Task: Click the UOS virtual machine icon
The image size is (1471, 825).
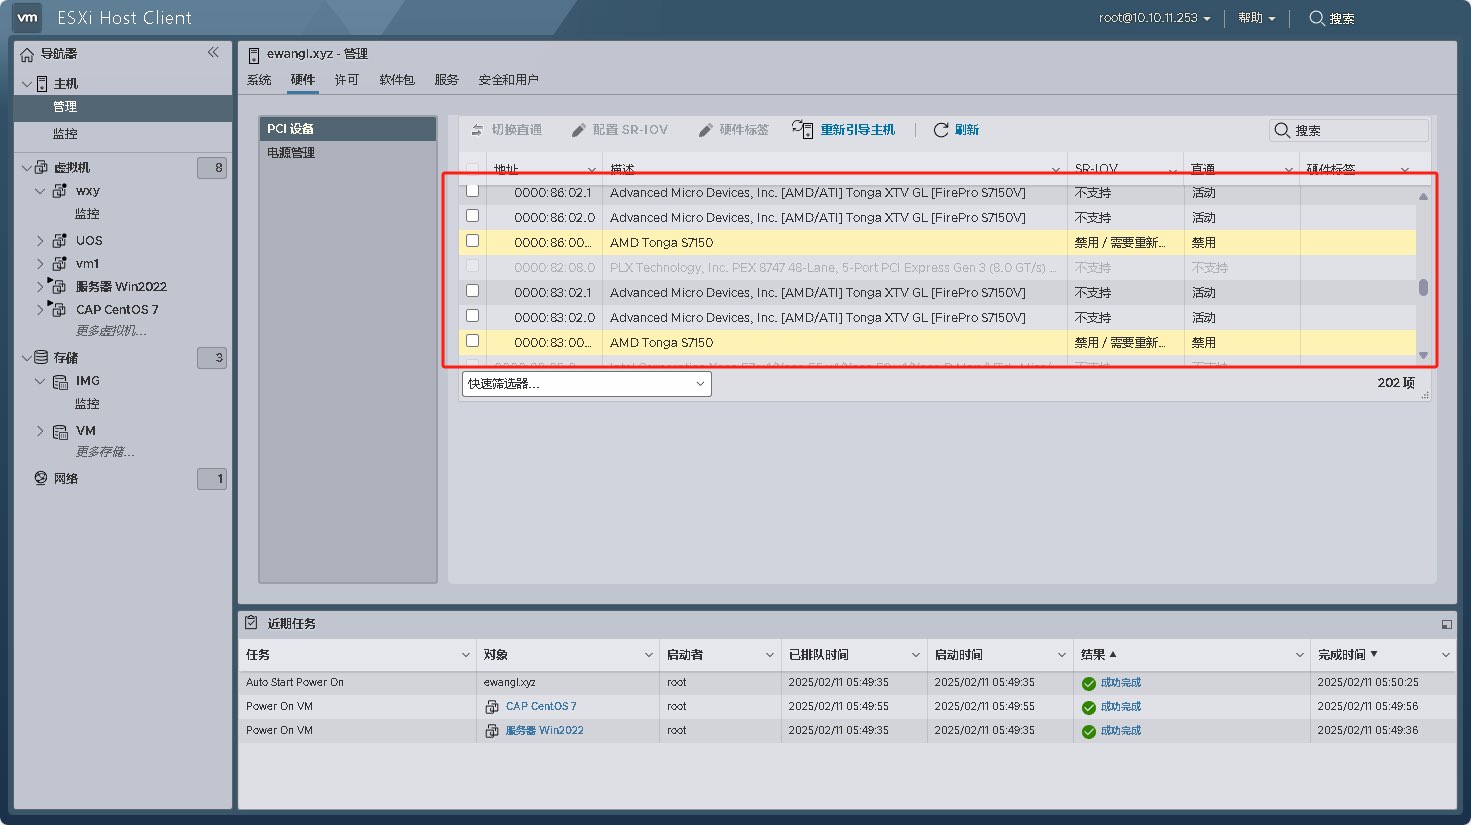Action: 59,240
